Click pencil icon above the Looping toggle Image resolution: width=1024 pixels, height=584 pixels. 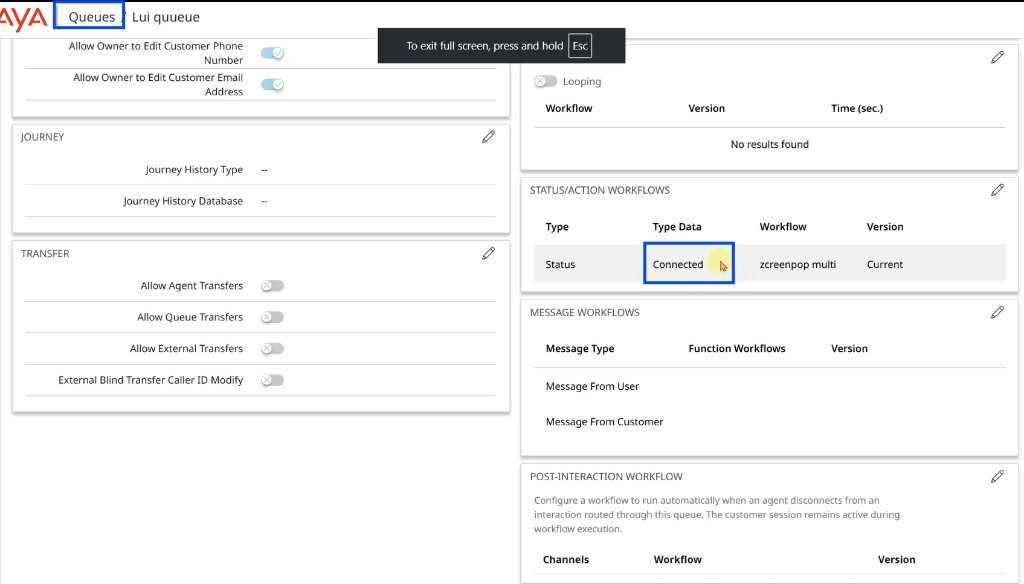[x=997, y=57]
